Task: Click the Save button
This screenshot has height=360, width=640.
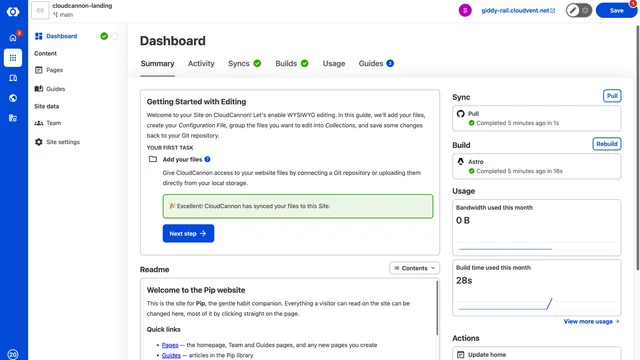Action: (x=616, y=10)
